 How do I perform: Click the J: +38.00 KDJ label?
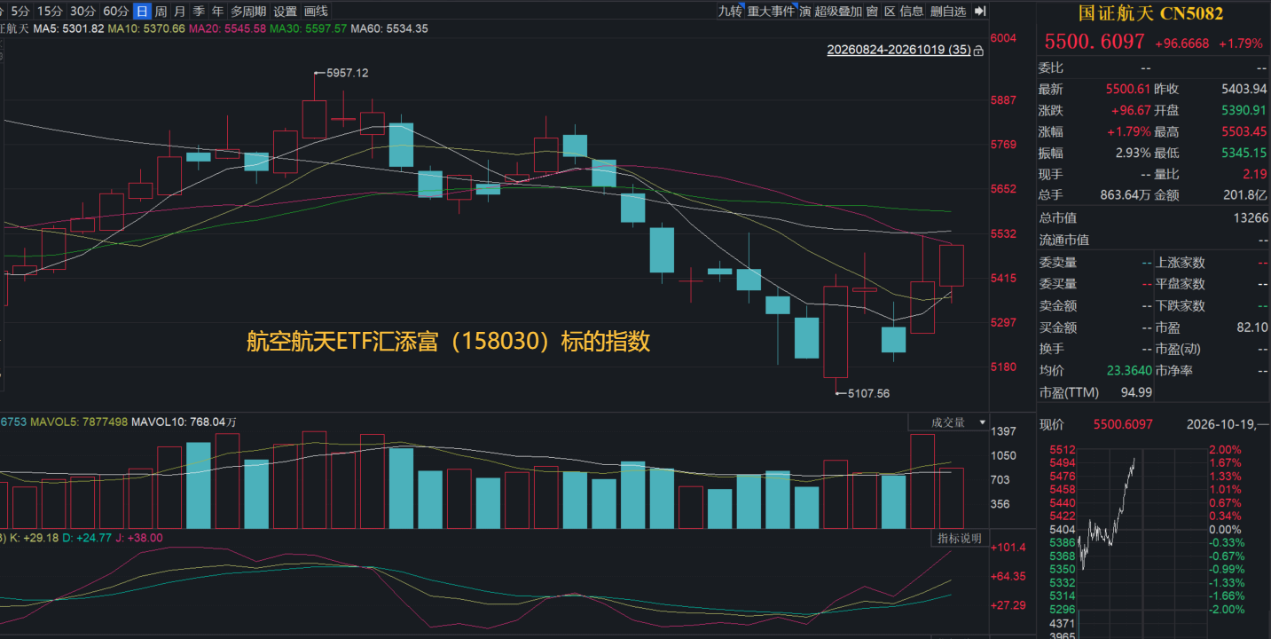(x=140, y=537)
